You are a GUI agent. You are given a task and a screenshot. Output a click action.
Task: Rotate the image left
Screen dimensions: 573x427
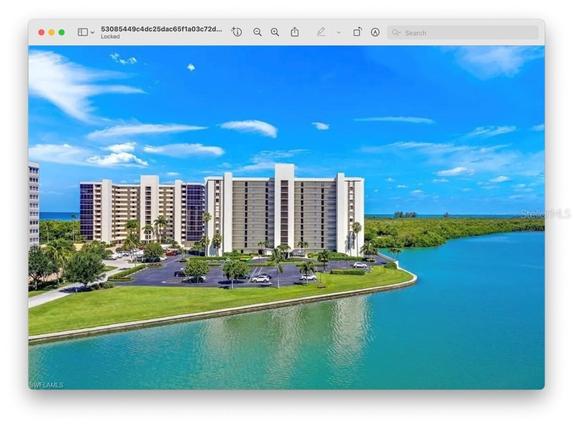357,32
